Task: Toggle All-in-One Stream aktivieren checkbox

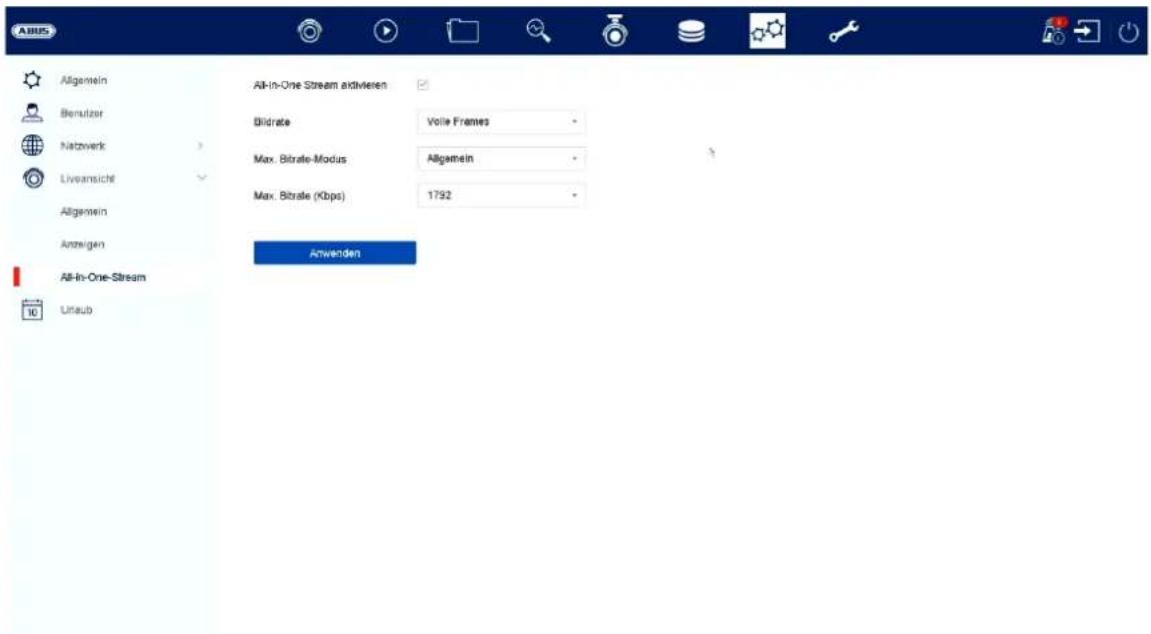Action: [423, 85]
